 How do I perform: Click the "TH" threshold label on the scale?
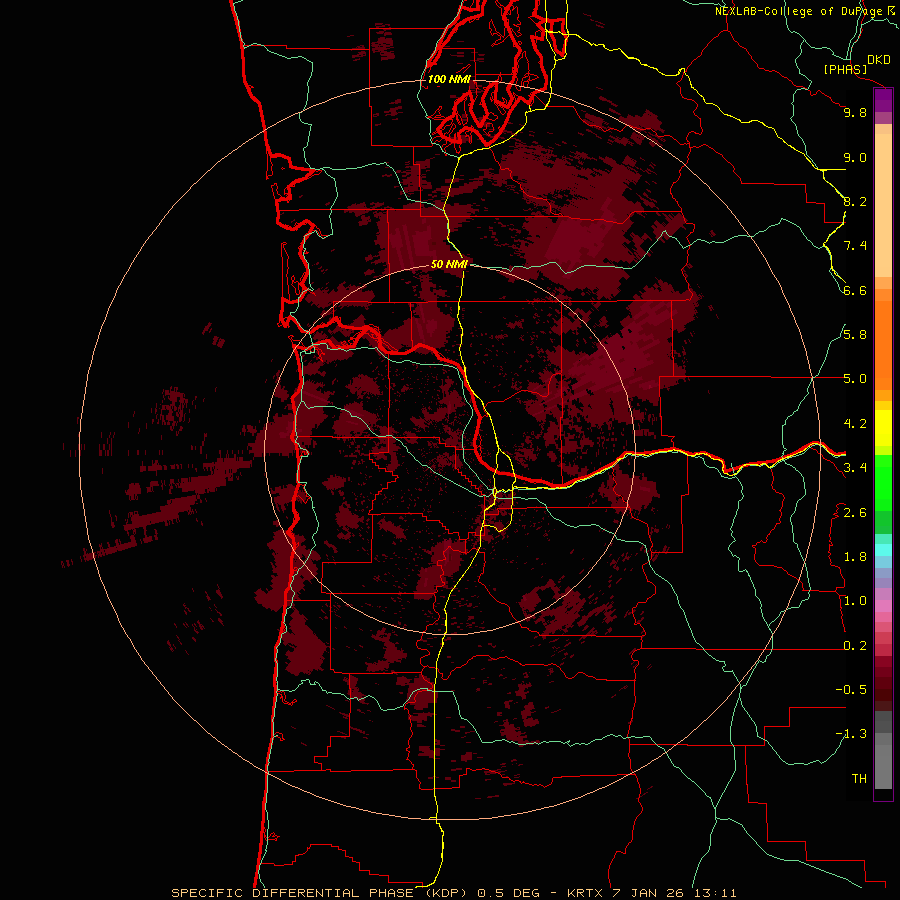pyautogui.click(x=859, y=779)
